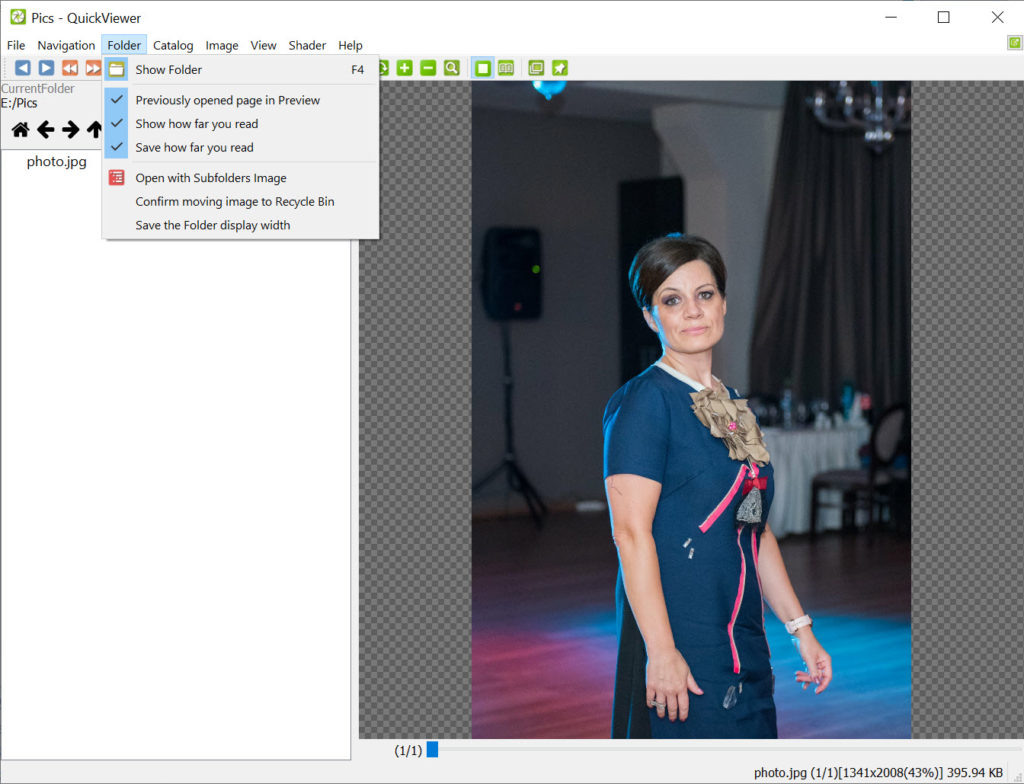
Task: Click the status bar photo.jpg info text
Action: pos(878,773)
